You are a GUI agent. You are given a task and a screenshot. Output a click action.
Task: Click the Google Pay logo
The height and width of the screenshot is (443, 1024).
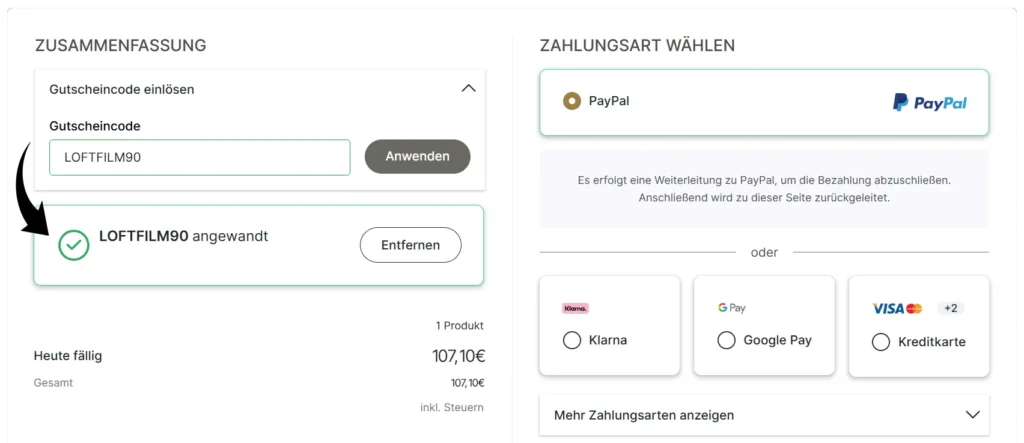[x=731, y=308]
